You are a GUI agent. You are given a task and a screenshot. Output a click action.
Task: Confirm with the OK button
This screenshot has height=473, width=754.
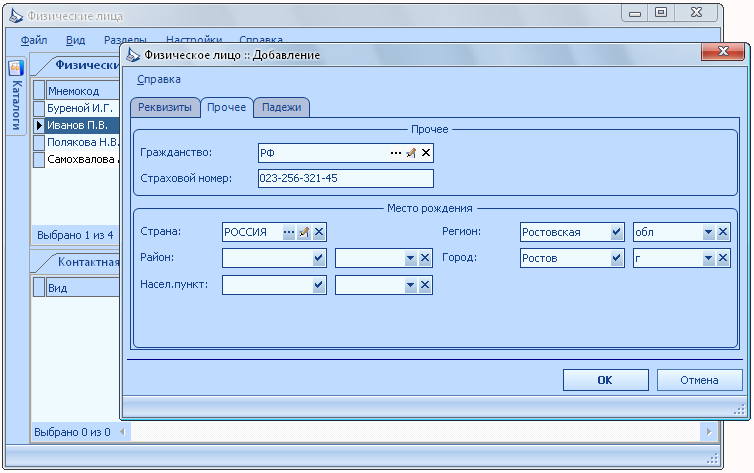(x=605, y=380)
